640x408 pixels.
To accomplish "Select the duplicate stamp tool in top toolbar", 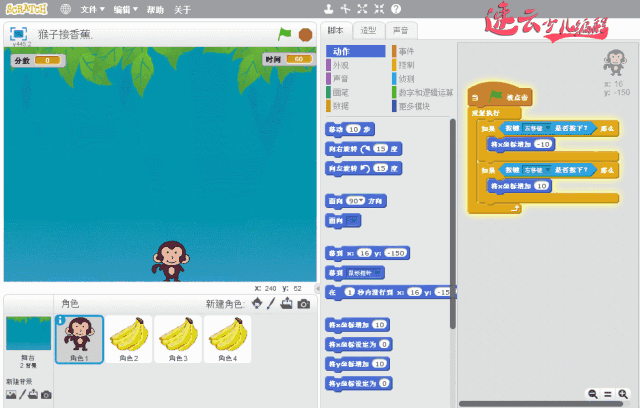I will [x=328, y=9].
